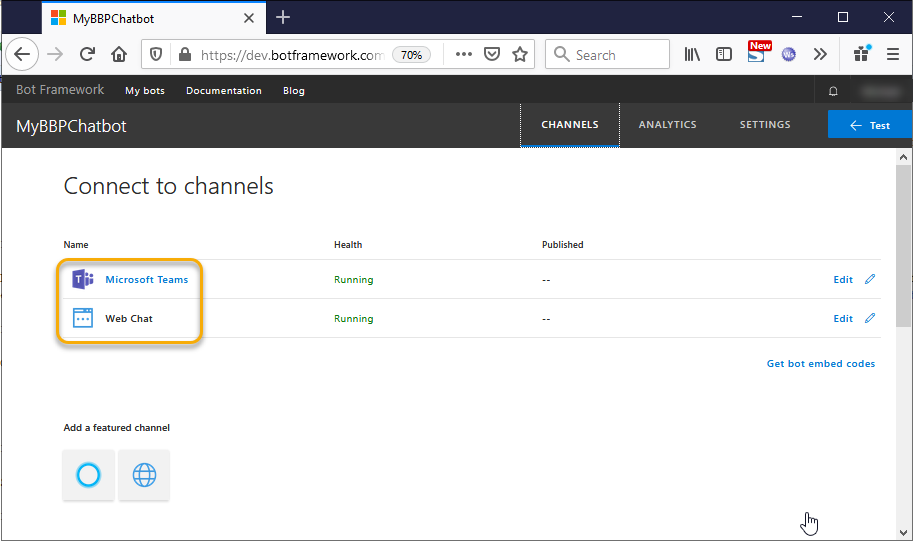Switch to the CHANNELS tab
913x541 pixels.
tap(570, 125)
